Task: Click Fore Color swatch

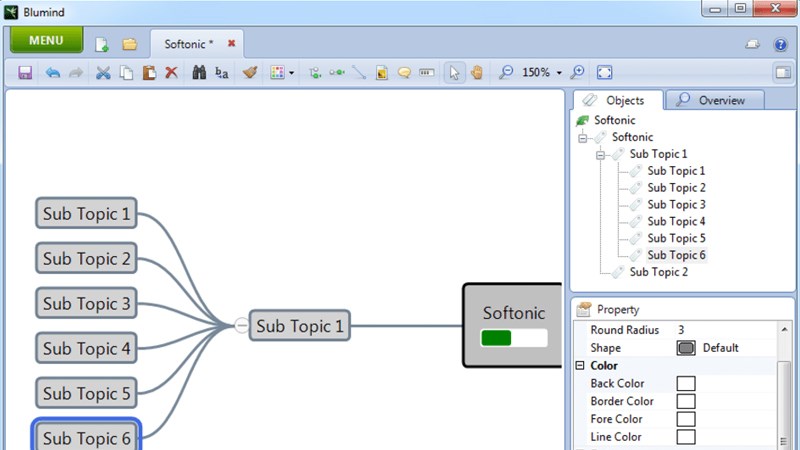Action: click(x=686, y=419)
